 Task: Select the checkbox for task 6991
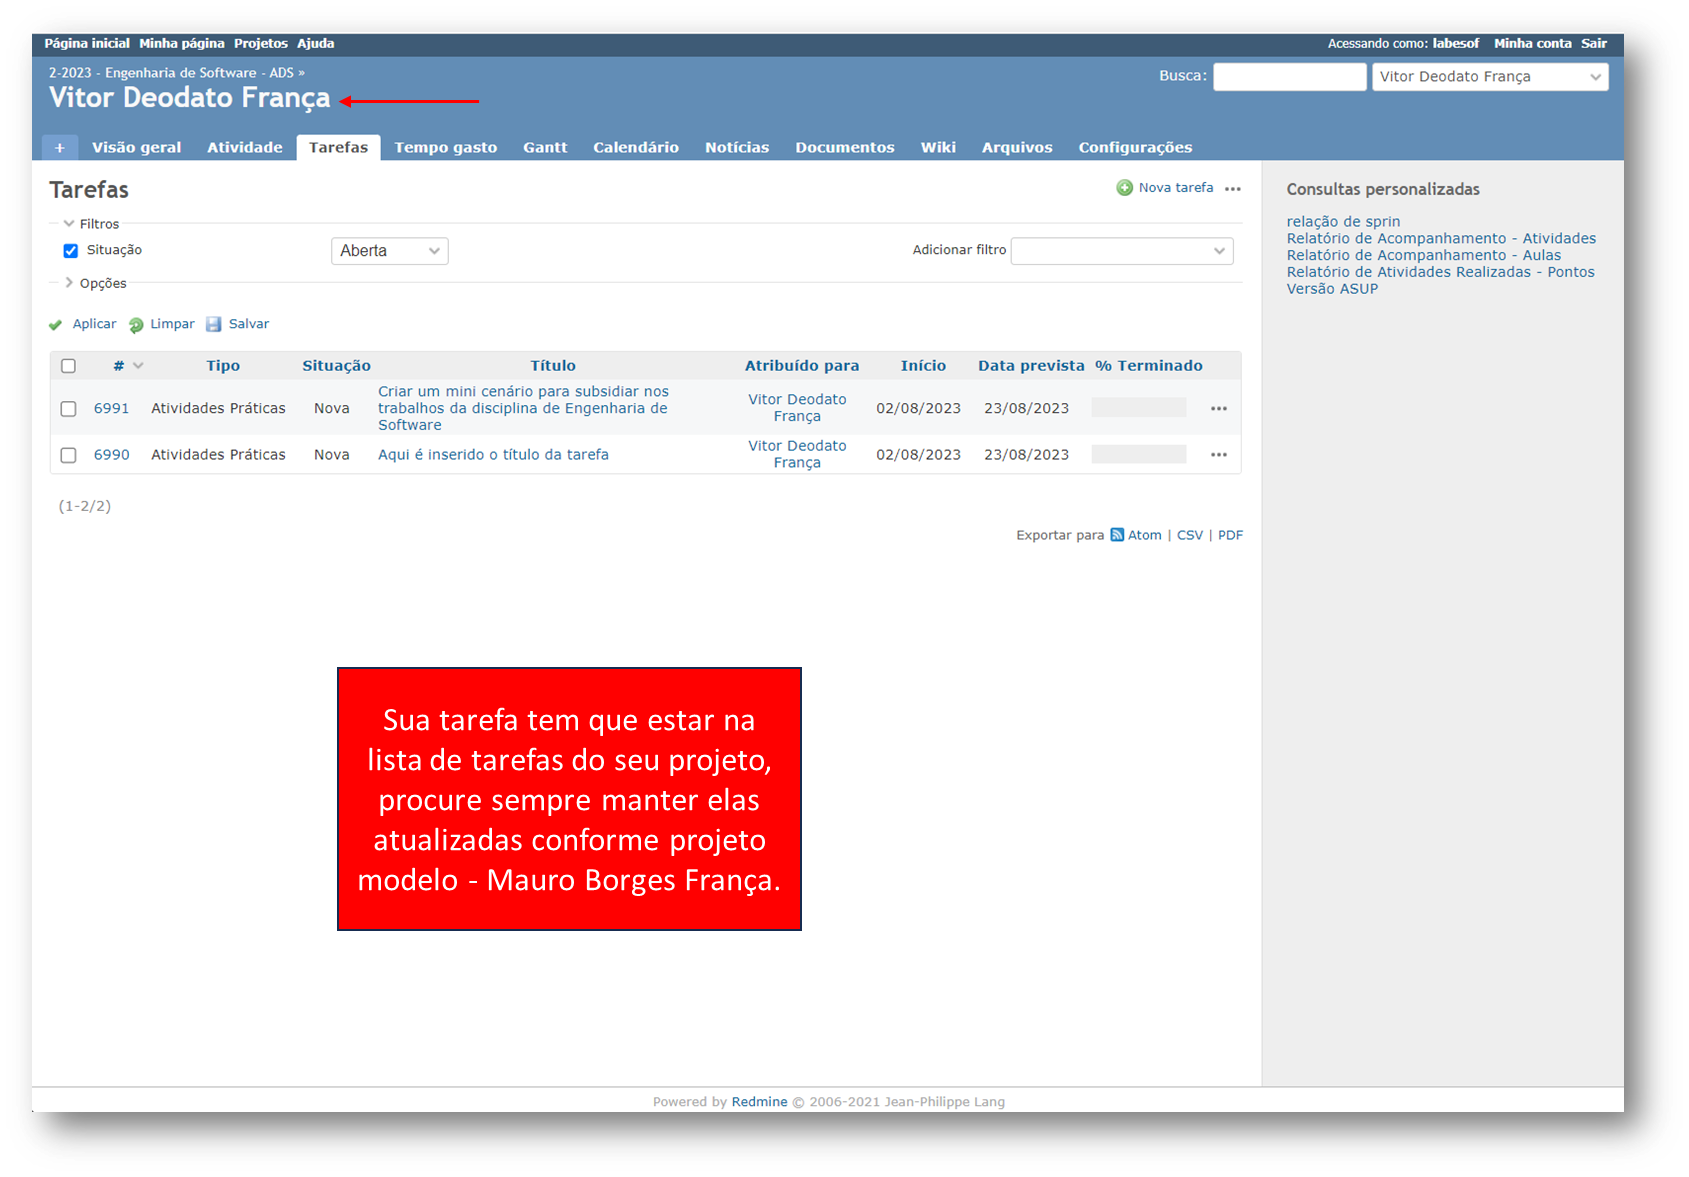pyautogui.click(x=68, y=409)
